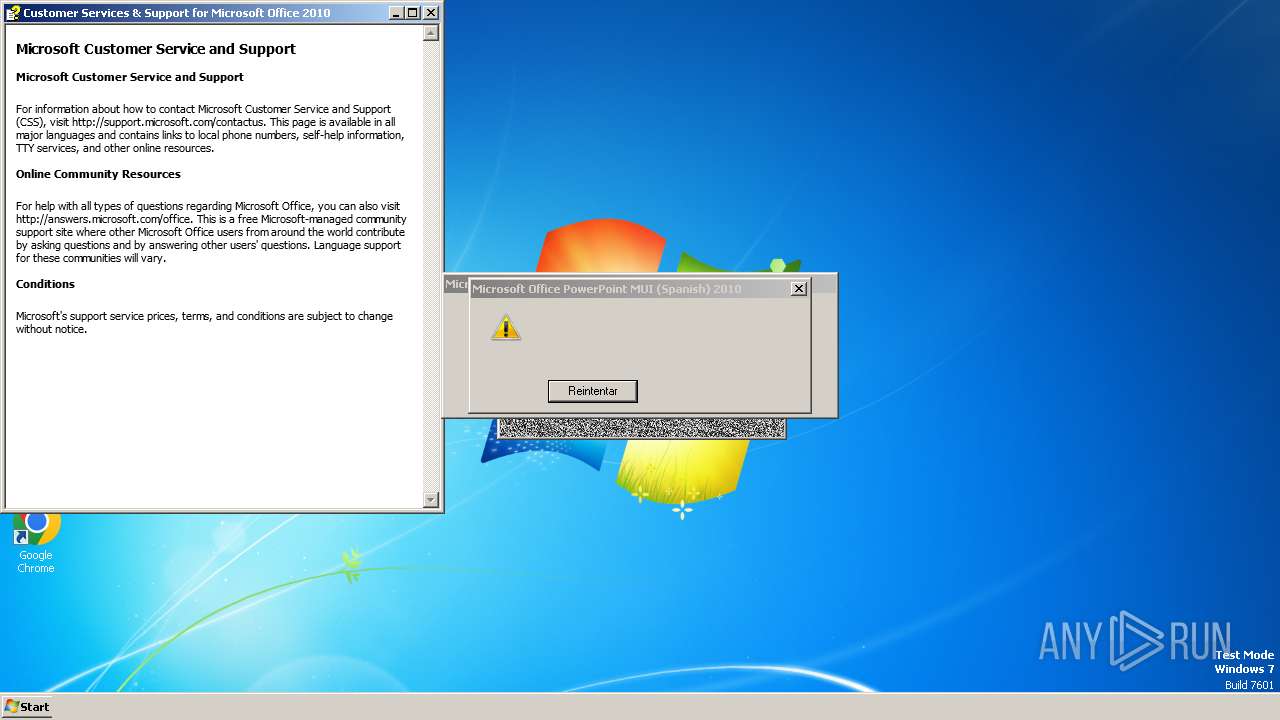Maximize the Customer Services & Support window
This screenshot has width=1280, height=720.
click(x=412, y=13)
